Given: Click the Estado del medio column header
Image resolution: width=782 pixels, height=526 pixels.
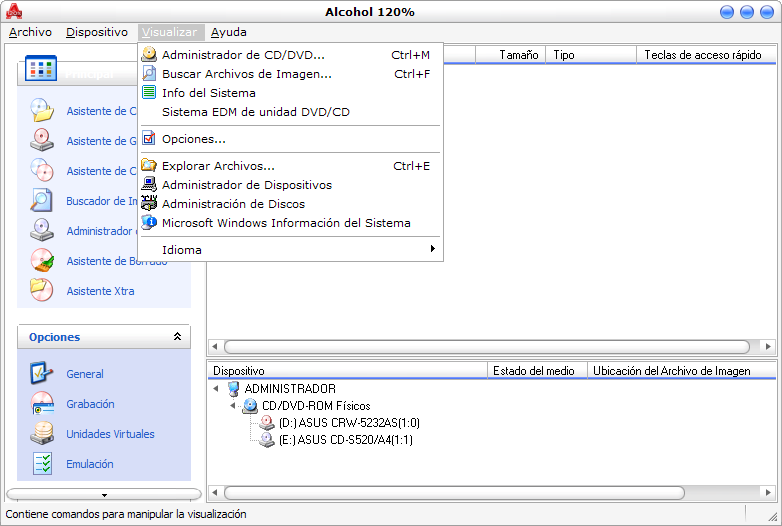Looking at the screenshot, I should point(534,371).
